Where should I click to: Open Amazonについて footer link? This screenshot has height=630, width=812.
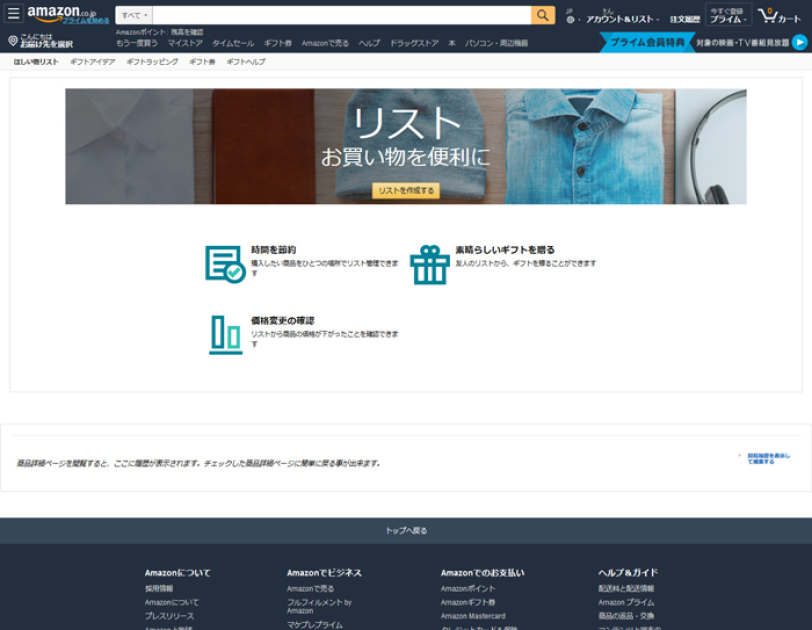click(172, 603)
